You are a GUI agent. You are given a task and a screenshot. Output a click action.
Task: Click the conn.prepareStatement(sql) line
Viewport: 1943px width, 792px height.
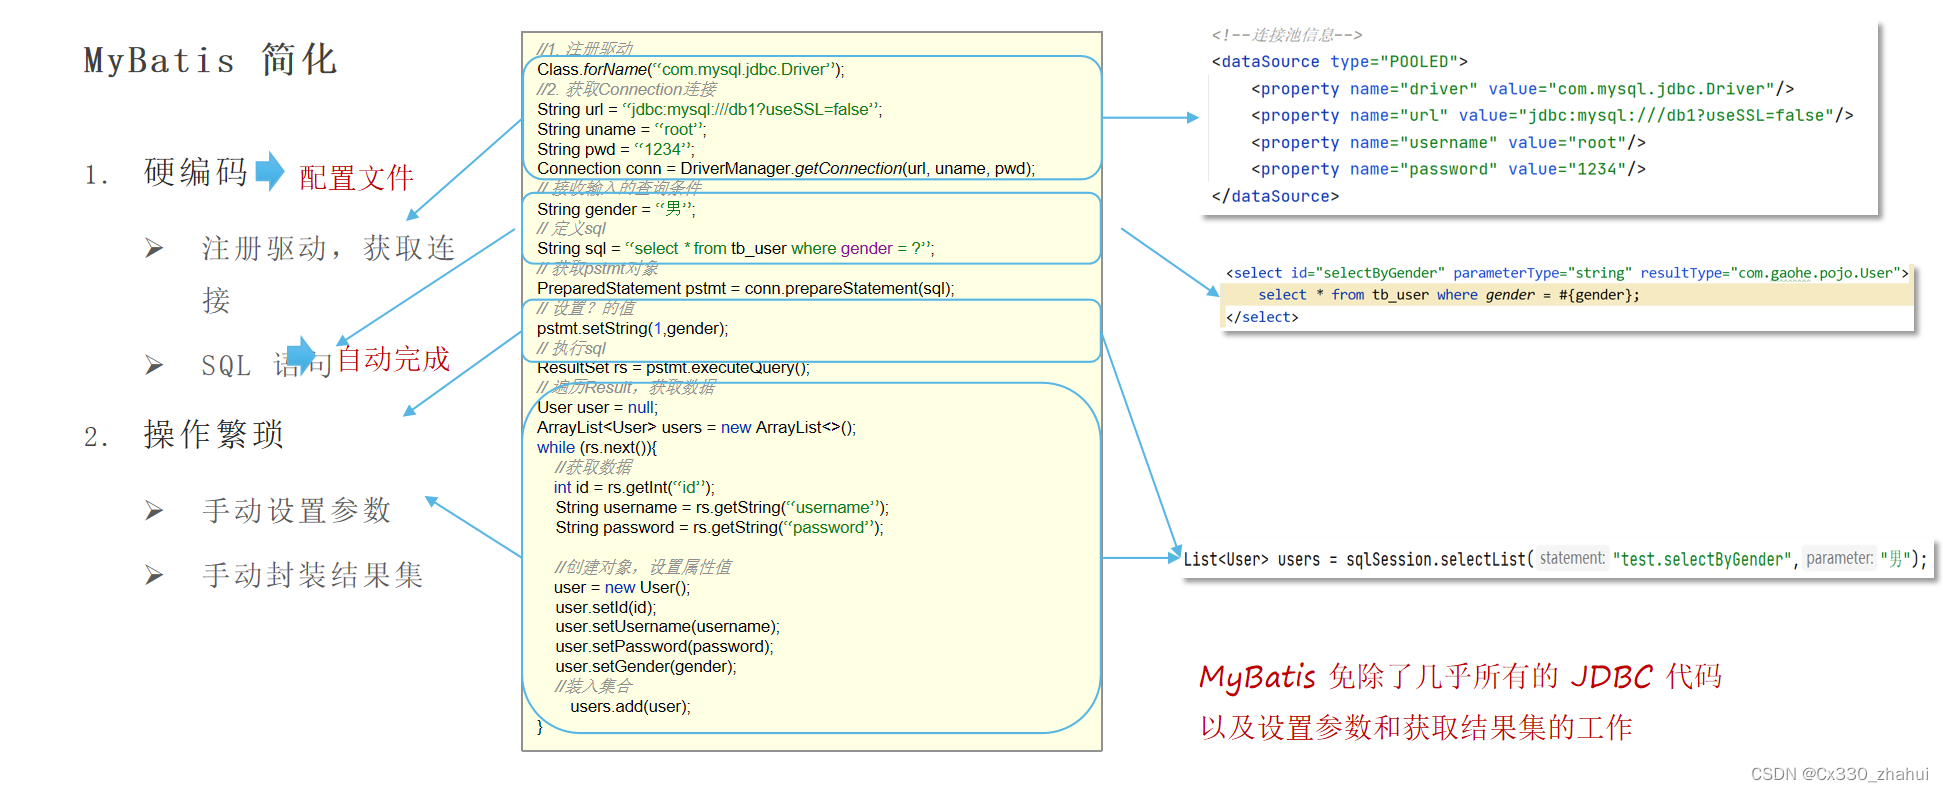click(746, 288)
